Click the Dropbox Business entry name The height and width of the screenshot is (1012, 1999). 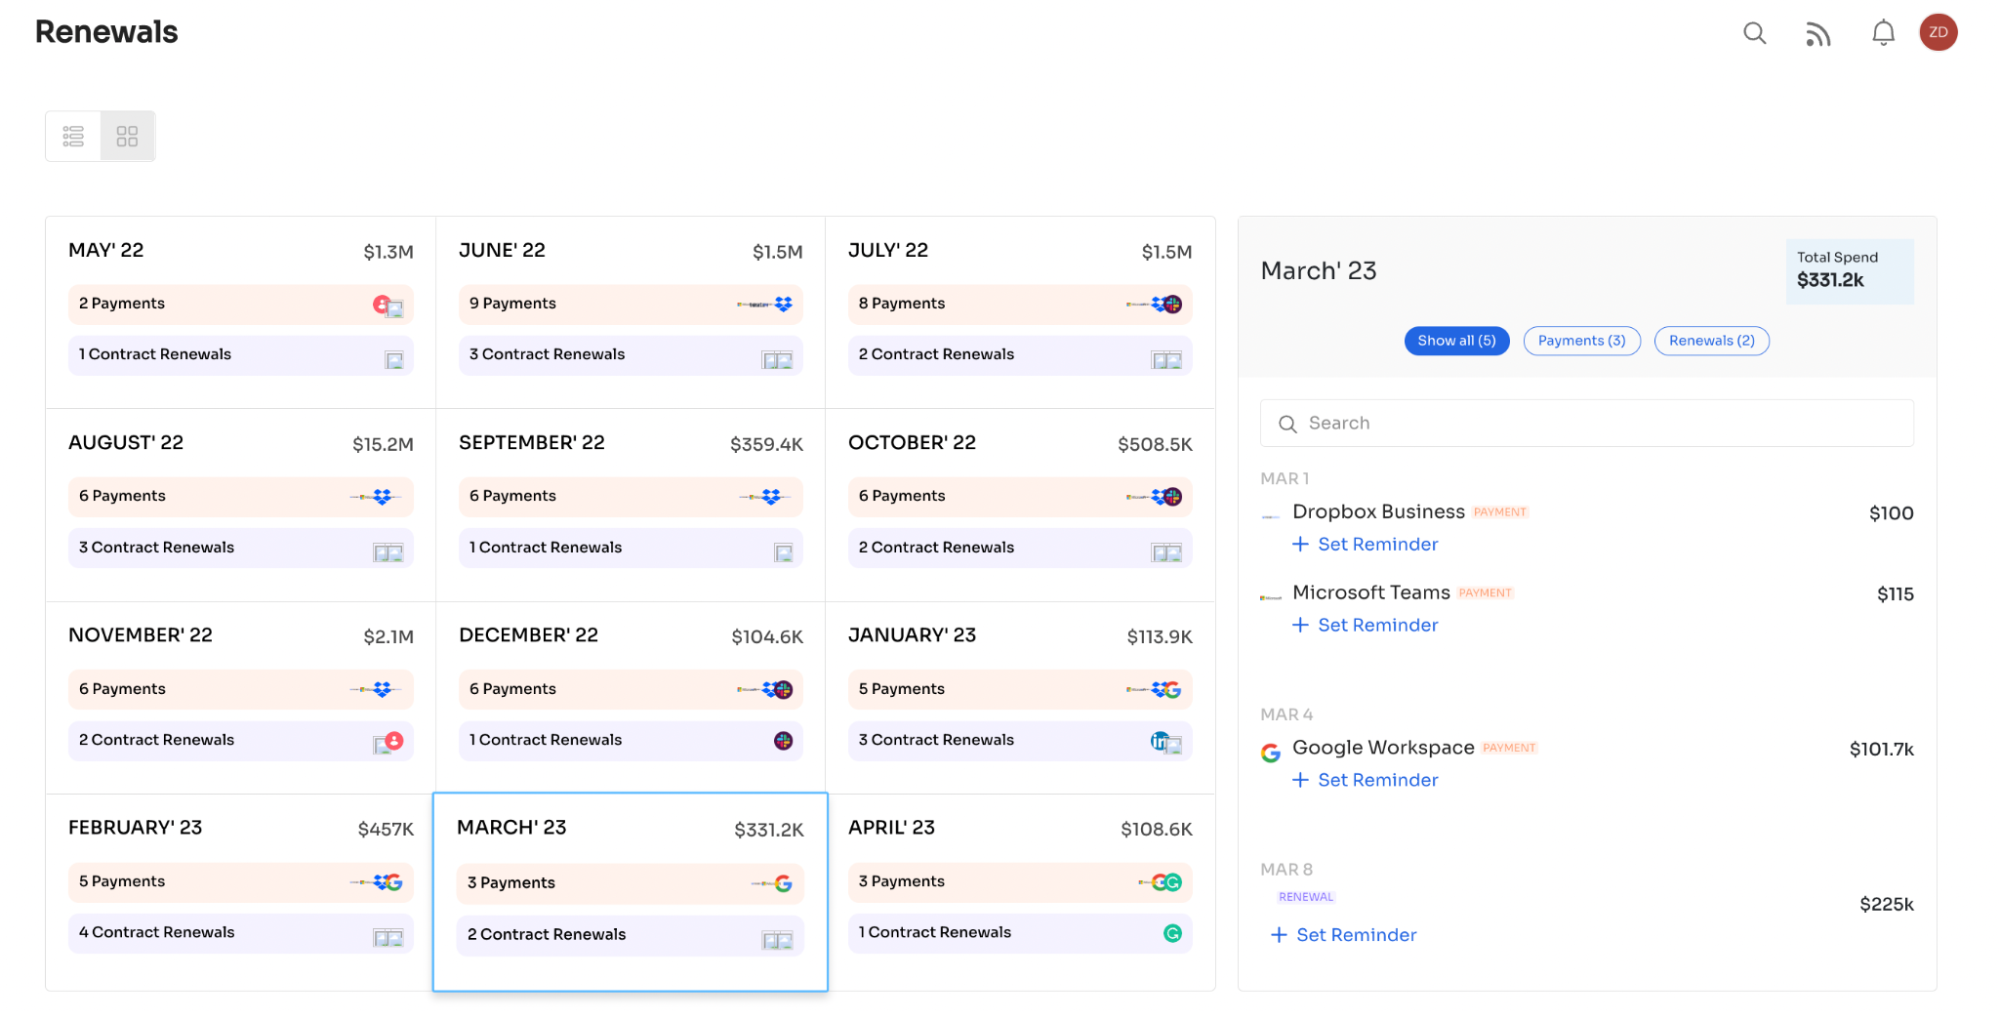(1378, 512)
